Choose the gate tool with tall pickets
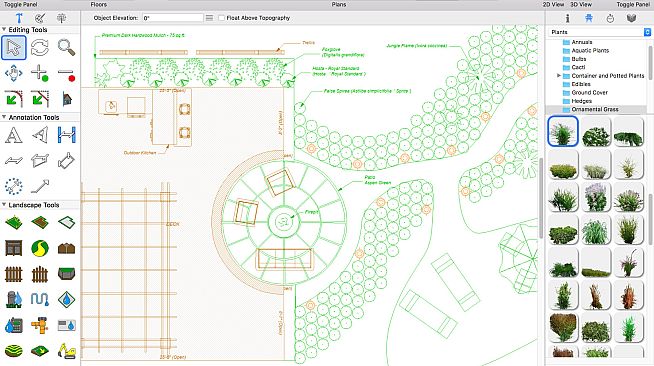 40,274
